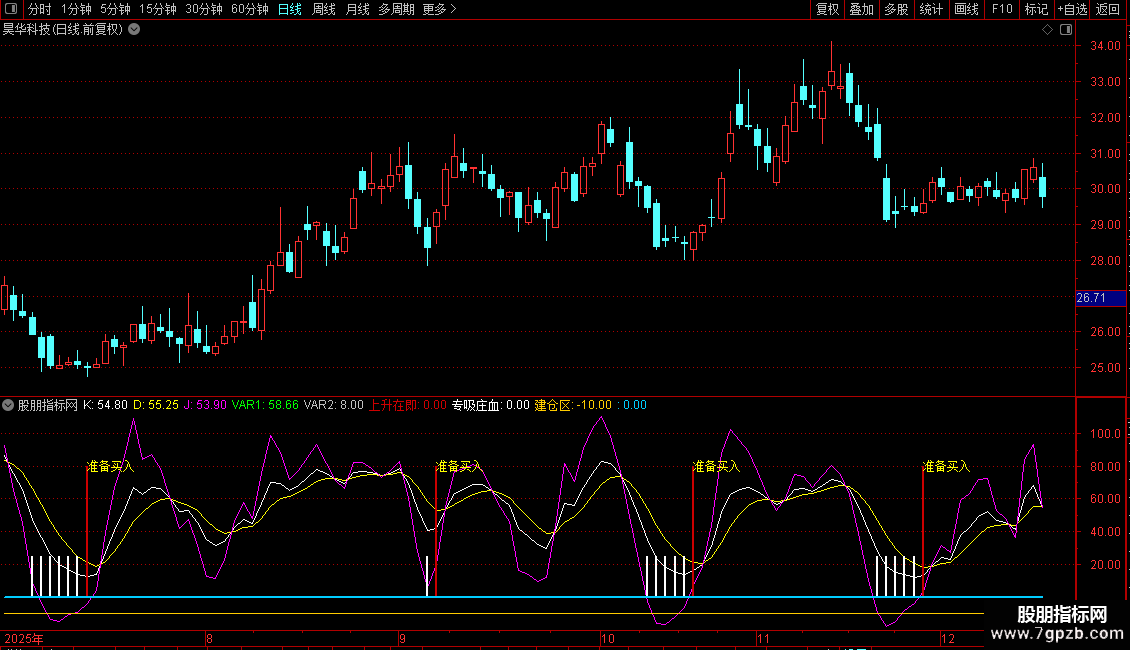Open F10 company information

(1001, 10)
